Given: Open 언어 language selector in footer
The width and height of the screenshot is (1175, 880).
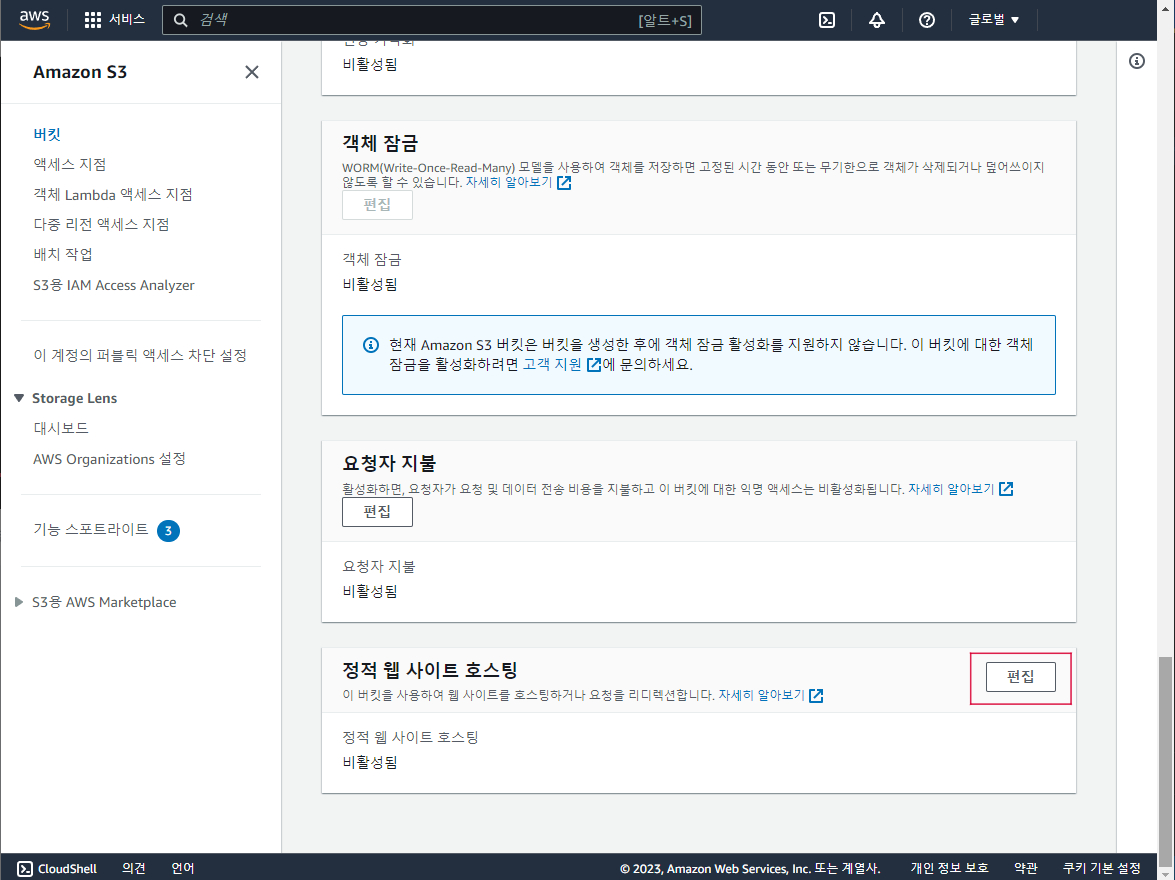Looking at the screenshot, I should [183, 868].
